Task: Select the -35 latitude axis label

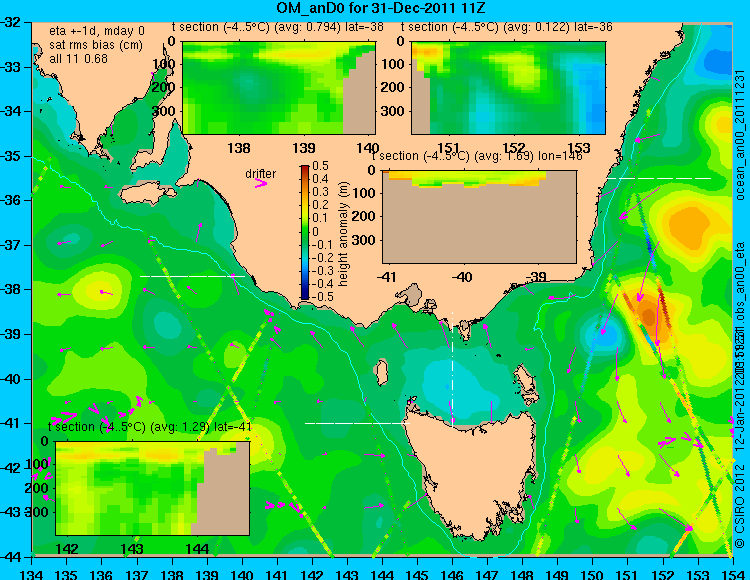Action: pos(13,156)
